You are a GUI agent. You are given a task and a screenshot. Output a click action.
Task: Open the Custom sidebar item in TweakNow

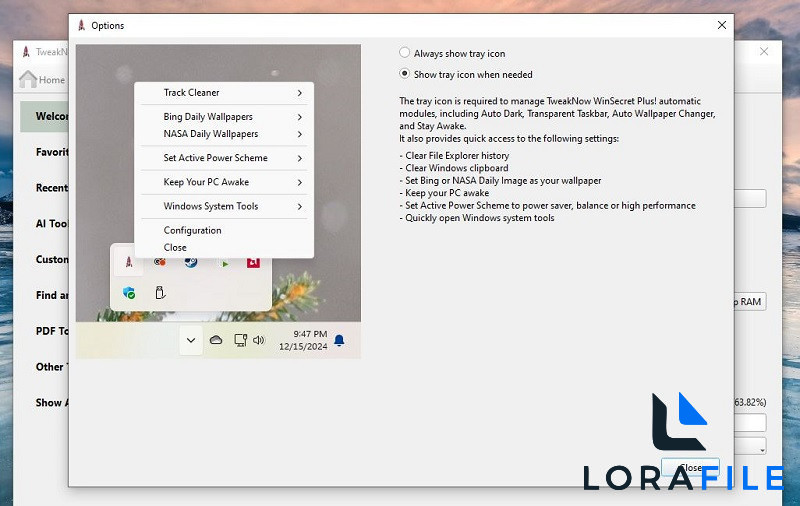52,259
